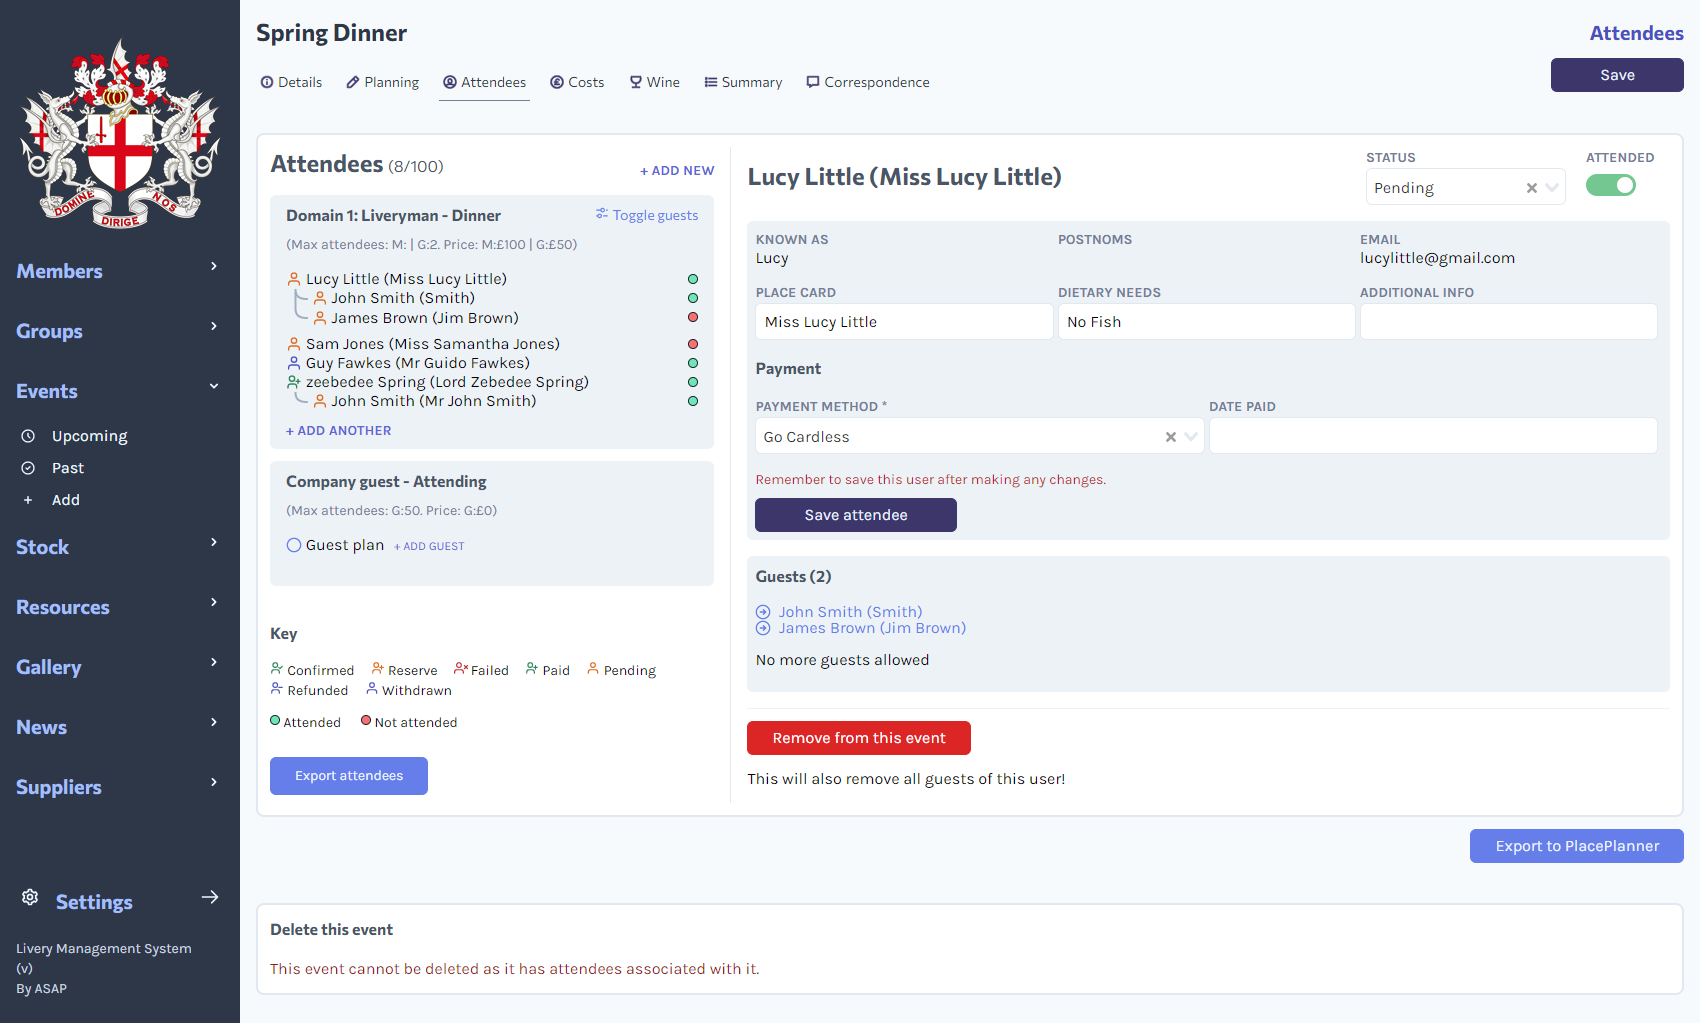This screenshot has height=1023, width=1700.
Task: Click the Wine glass icon
Action: click(x=636, y=82)
